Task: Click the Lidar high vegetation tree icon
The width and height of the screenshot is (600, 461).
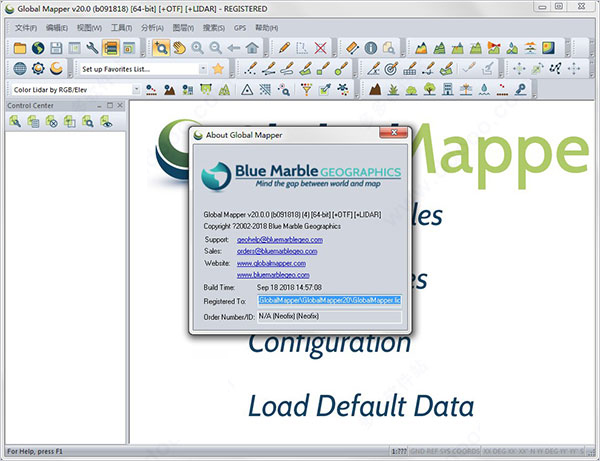Action: click(x=430, y=90)
